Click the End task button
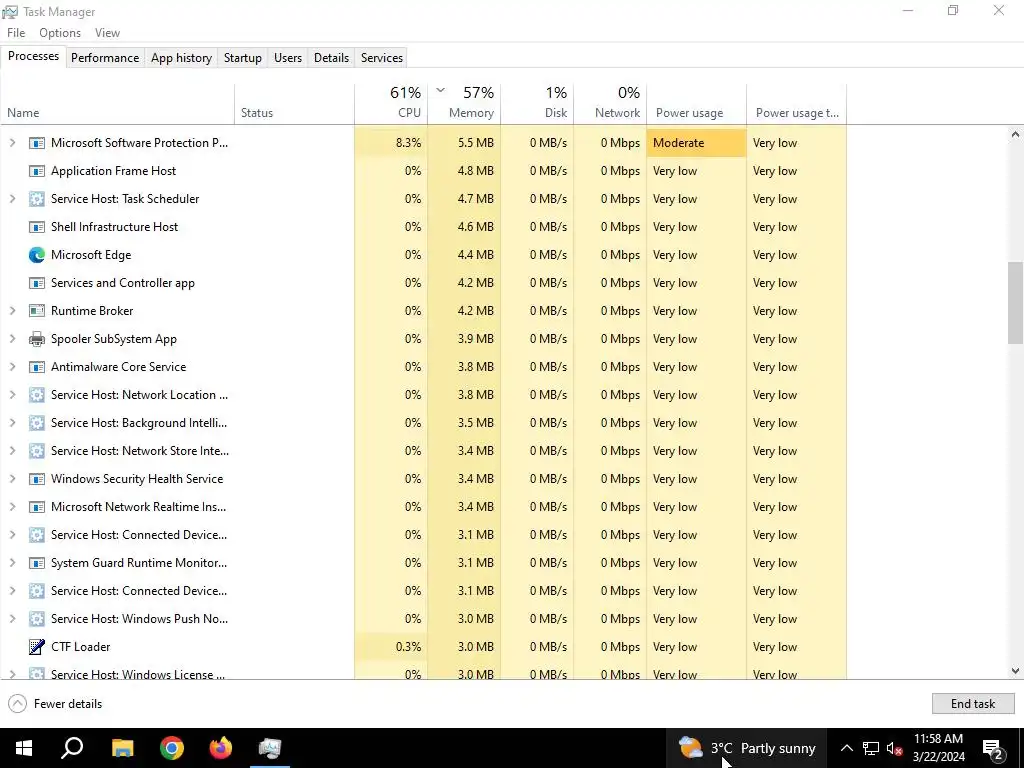 [973, 703]
